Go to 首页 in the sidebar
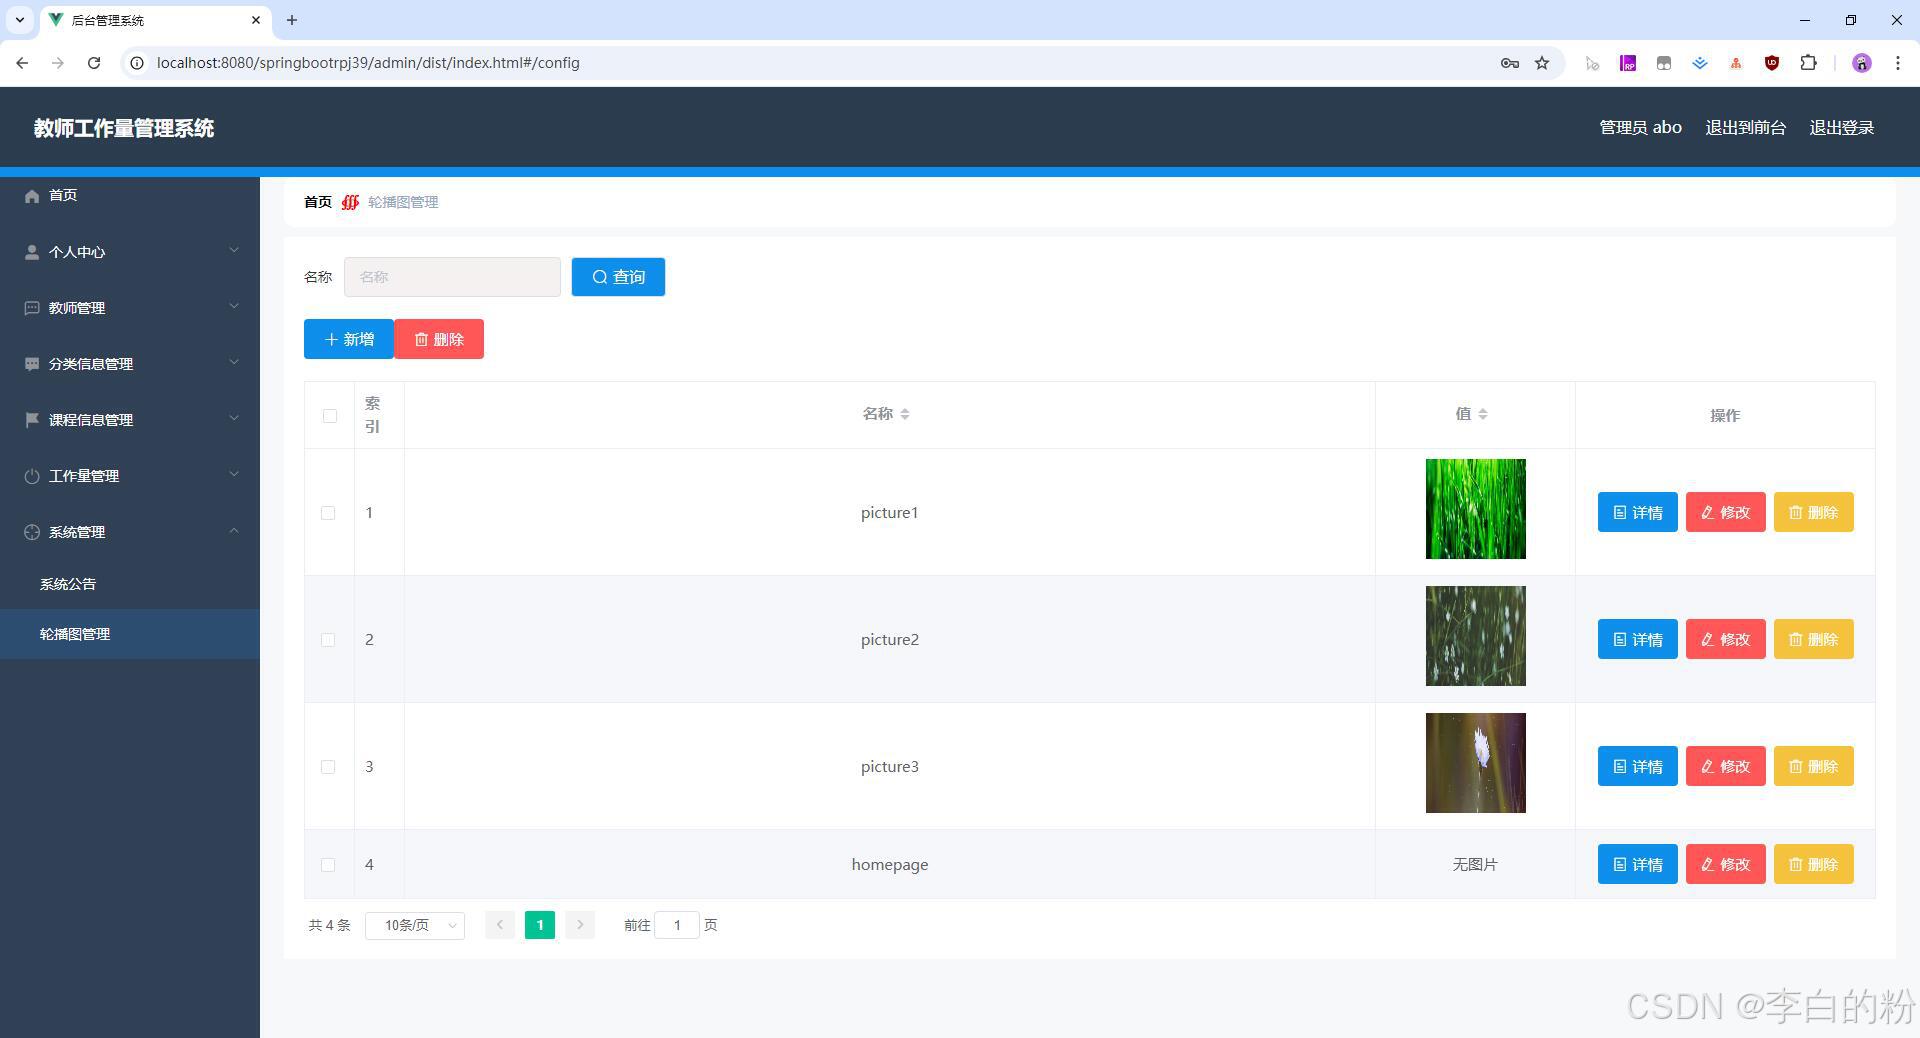Image resolution: width=1920 pixels, height=1038 pixels. 63,196
